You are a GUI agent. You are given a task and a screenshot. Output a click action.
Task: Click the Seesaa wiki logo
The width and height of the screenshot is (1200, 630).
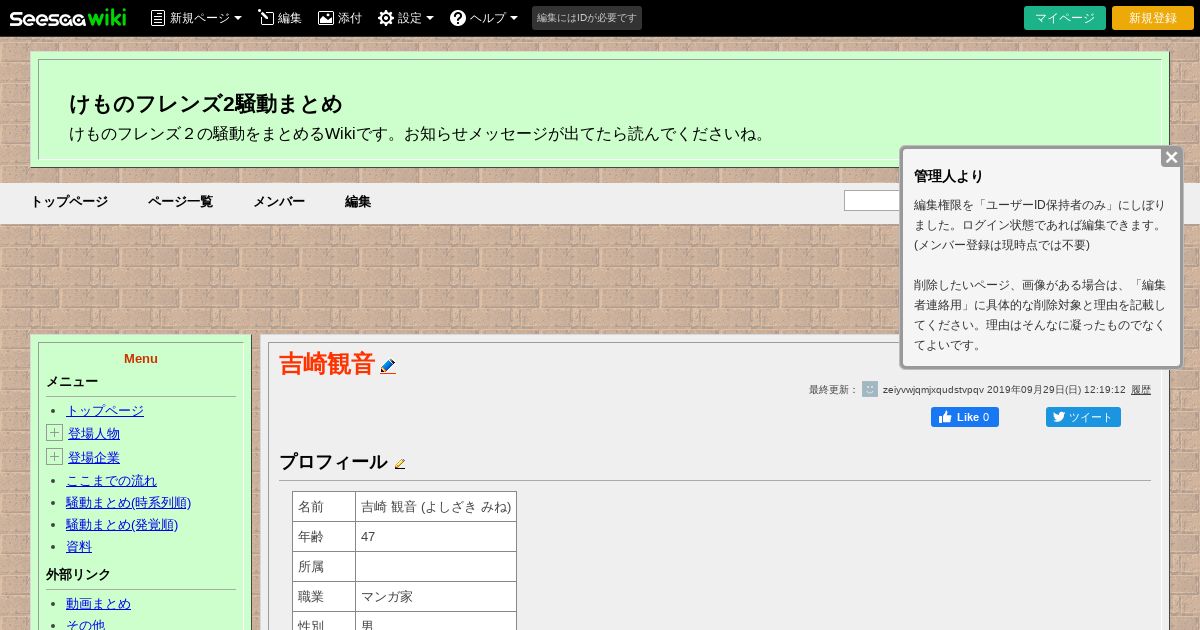68,18
